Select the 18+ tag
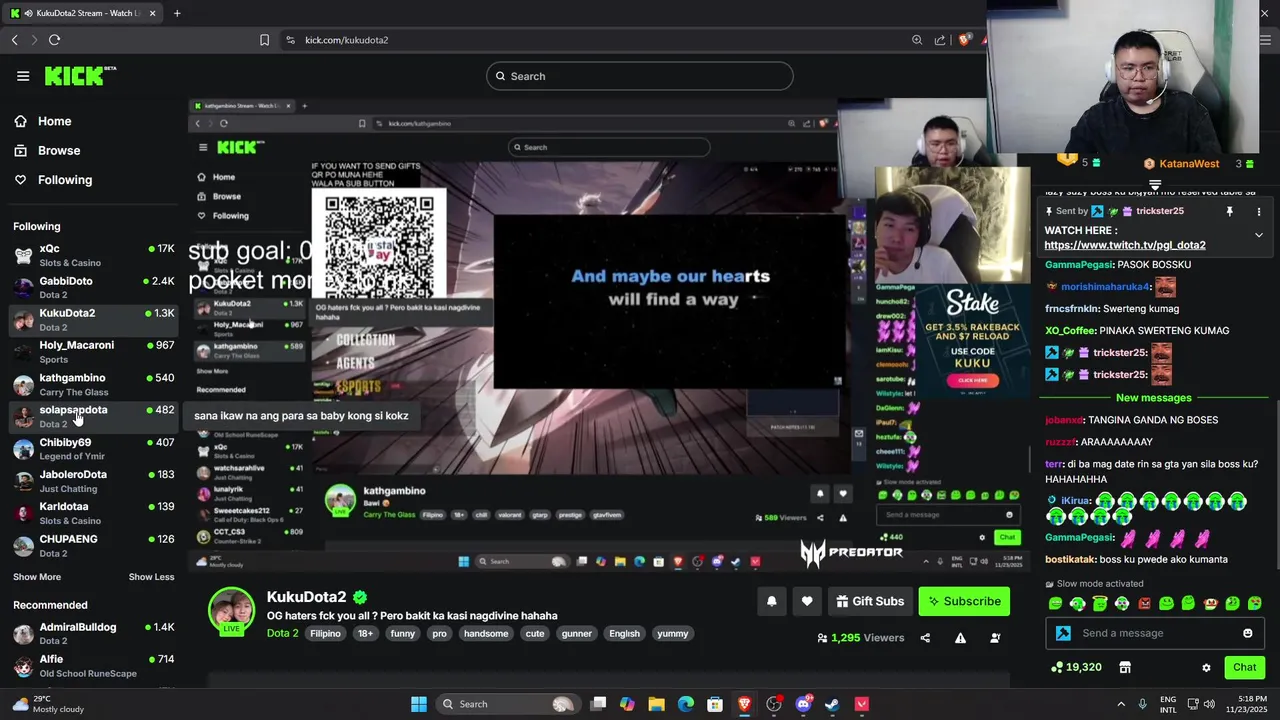This screenshot has width=1280, height=720. [x=366, y=633]
